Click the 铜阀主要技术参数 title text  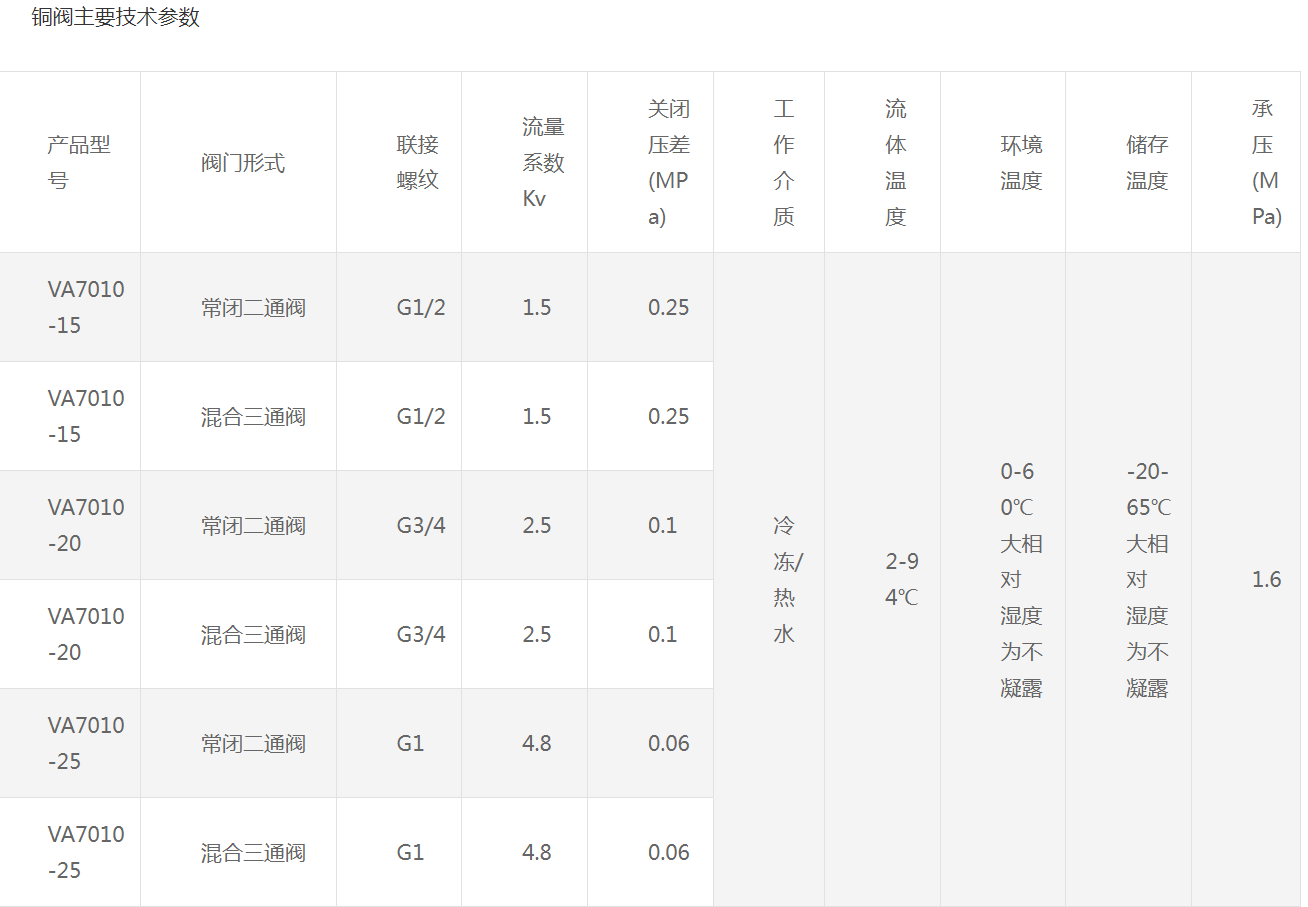point(116,18)
